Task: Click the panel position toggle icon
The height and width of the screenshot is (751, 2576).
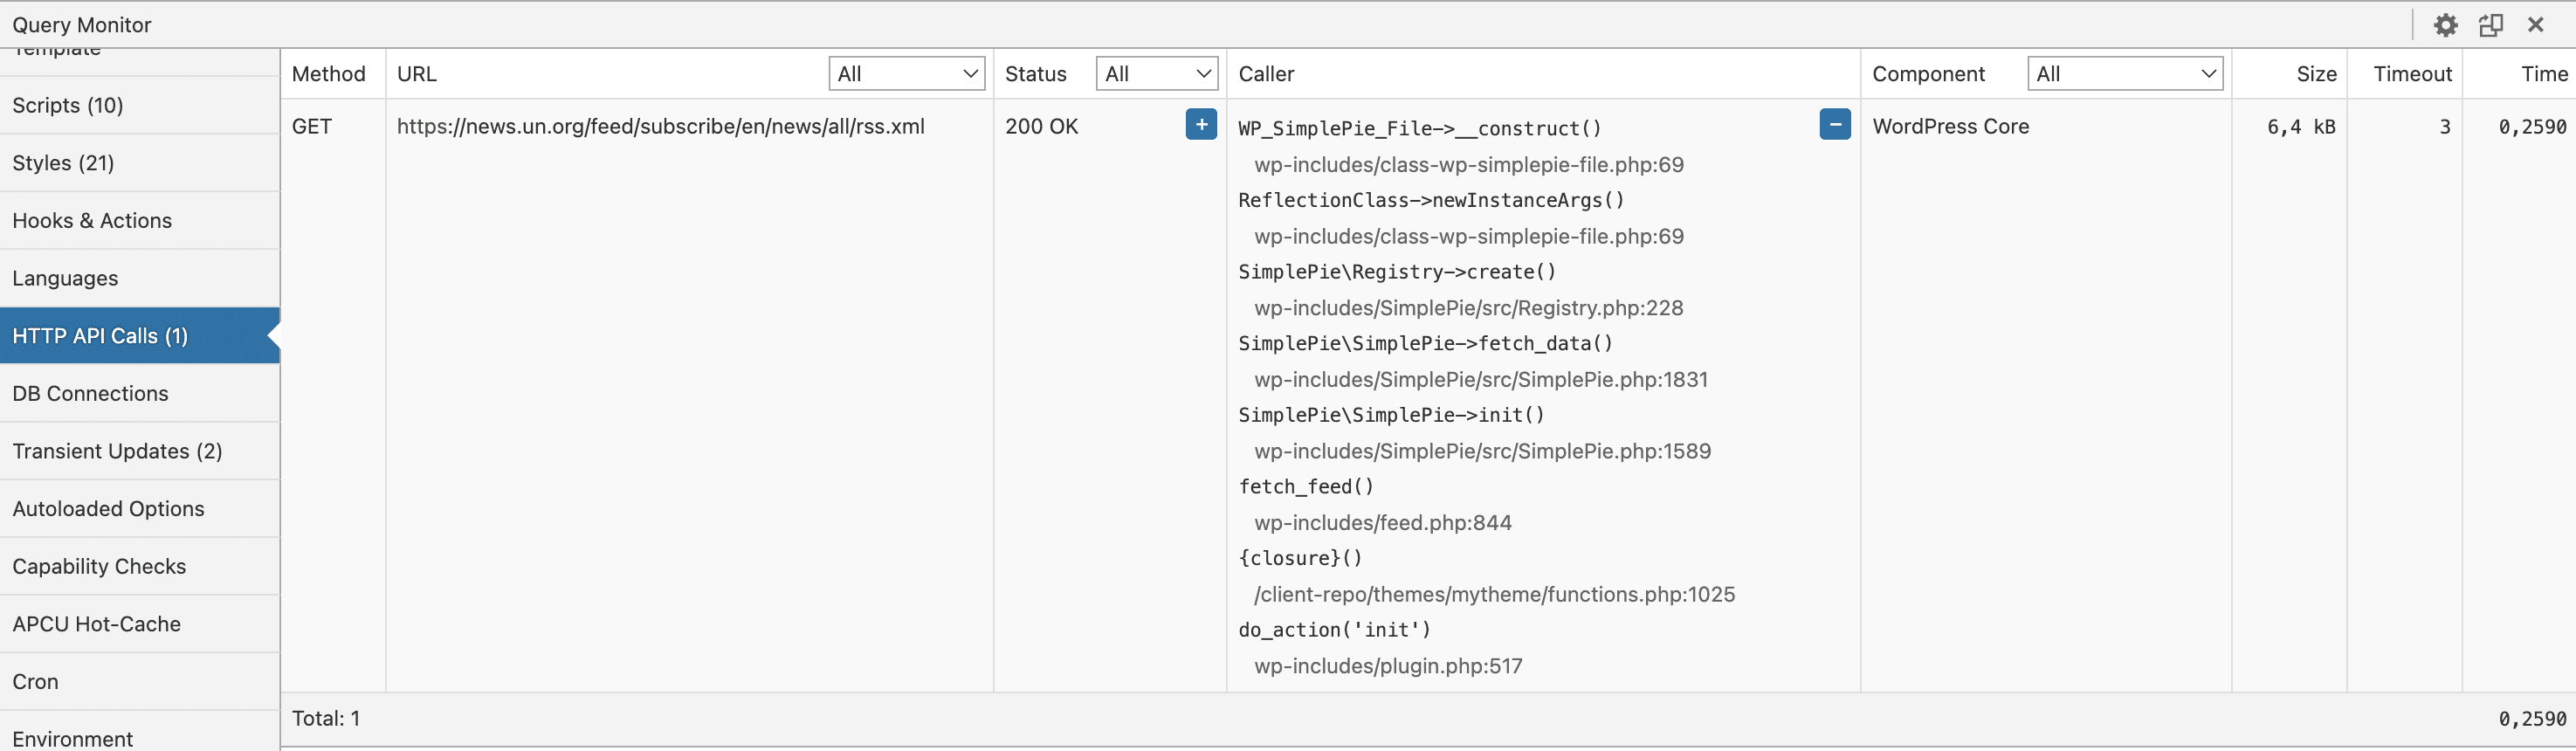Action: coord(2490,25)
